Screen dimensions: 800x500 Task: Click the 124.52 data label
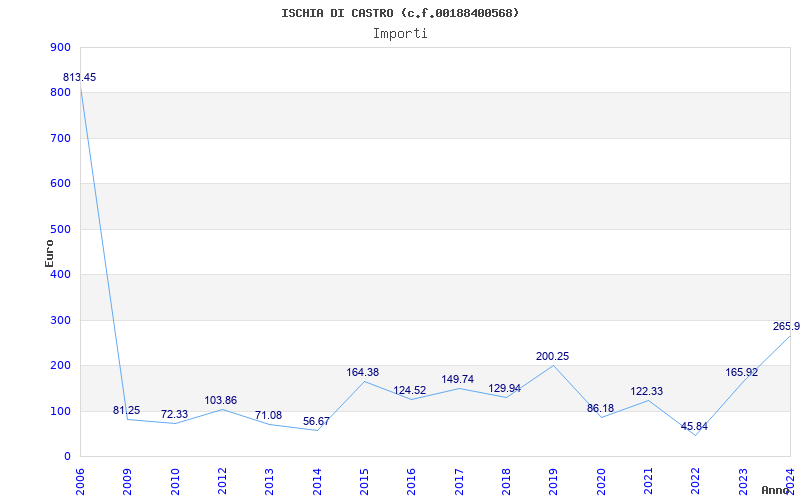(410, 391)
